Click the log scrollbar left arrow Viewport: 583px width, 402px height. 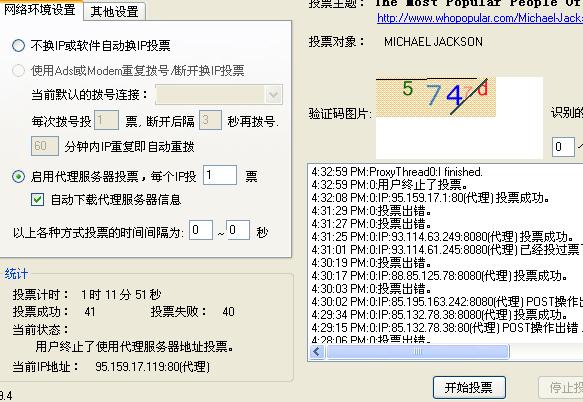pyautogui.click(x=317, y=351)
